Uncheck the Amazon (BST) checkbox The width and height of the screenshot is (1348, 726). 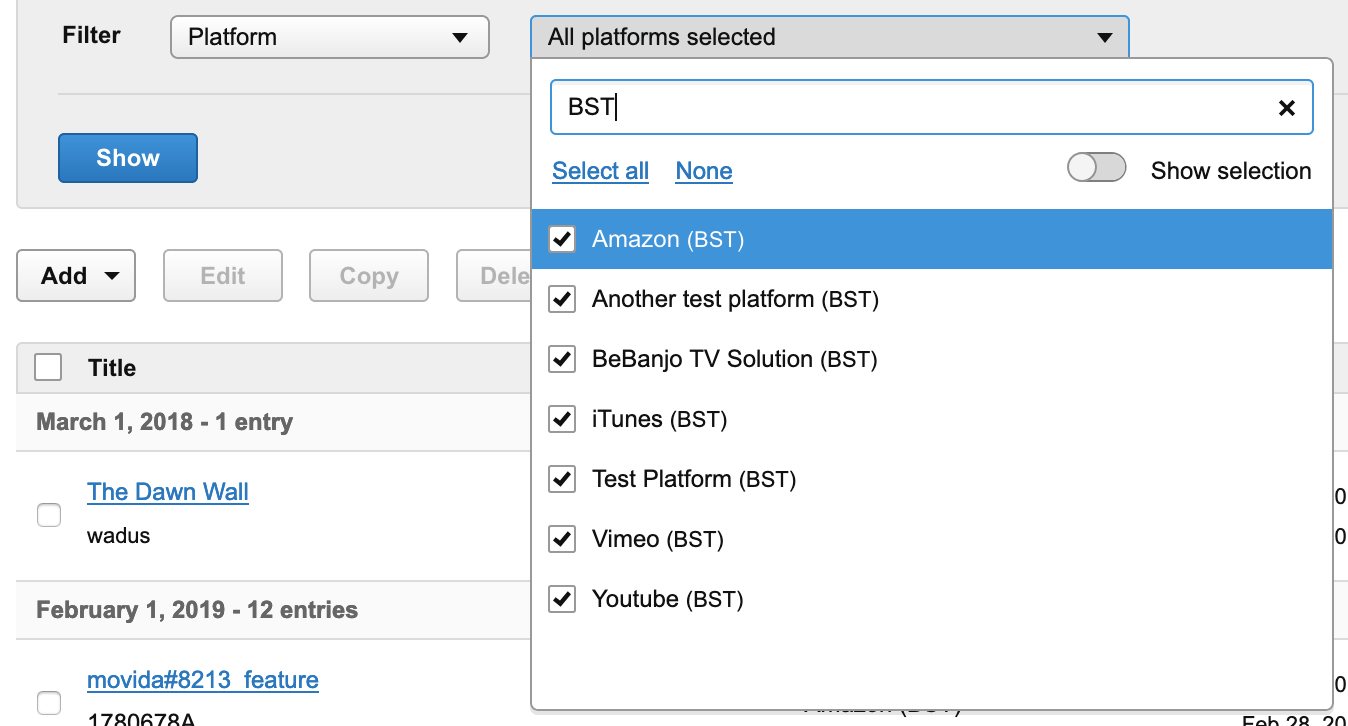tap(563, 239)
